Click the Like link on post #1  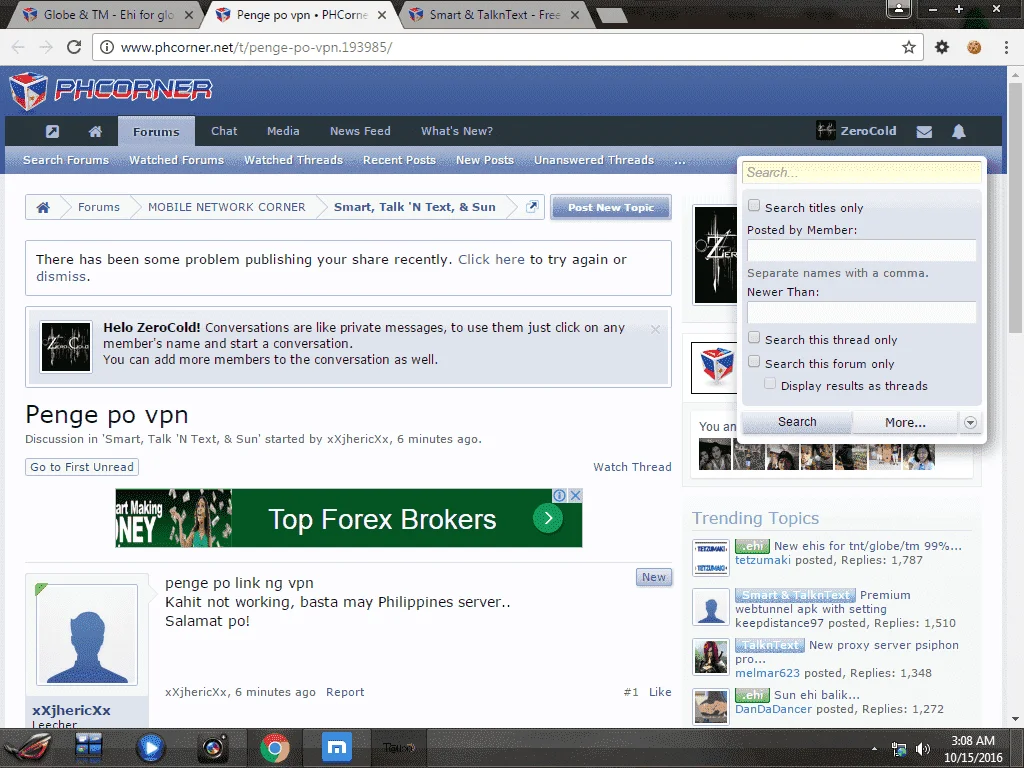[660, 692]
